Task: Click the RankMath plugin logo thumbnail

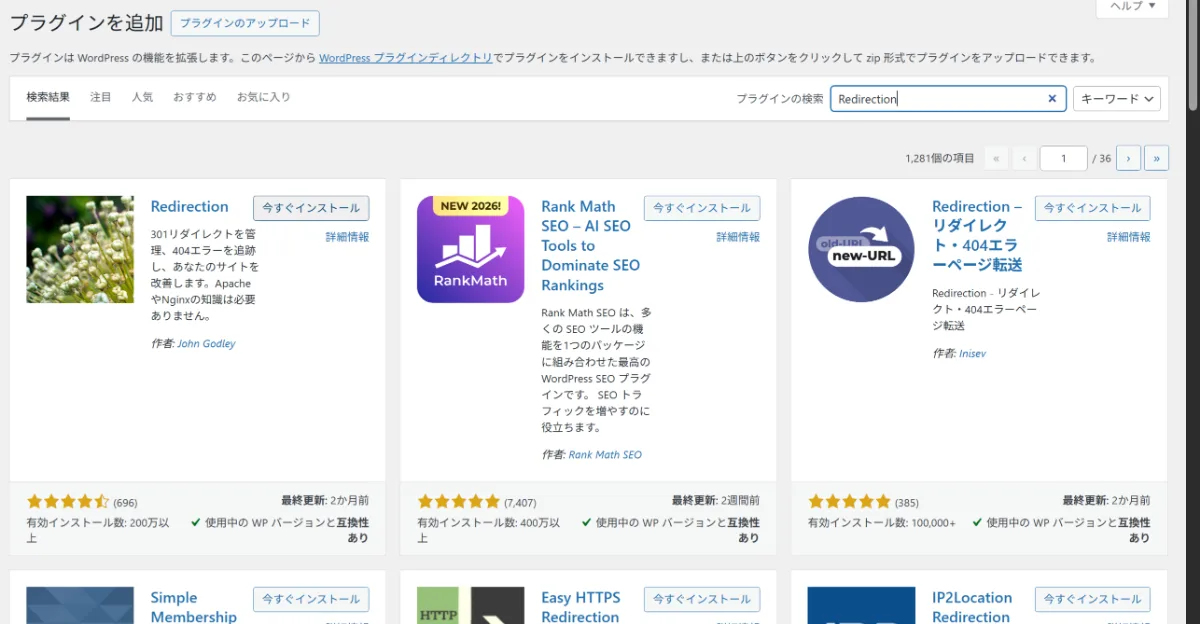Action: 471,249
